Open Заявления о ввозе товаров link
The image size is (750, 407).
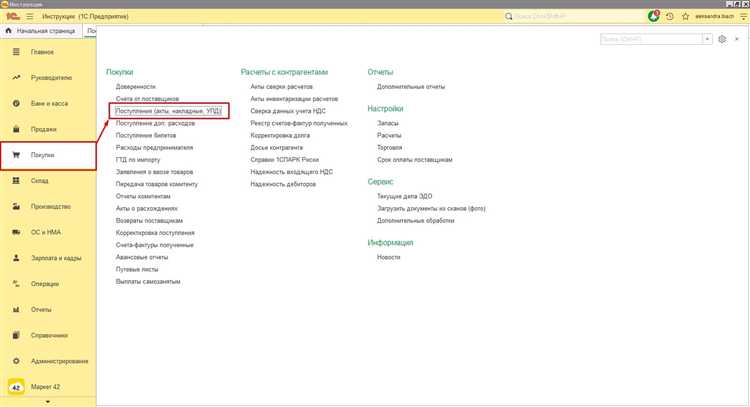point(154,172)
